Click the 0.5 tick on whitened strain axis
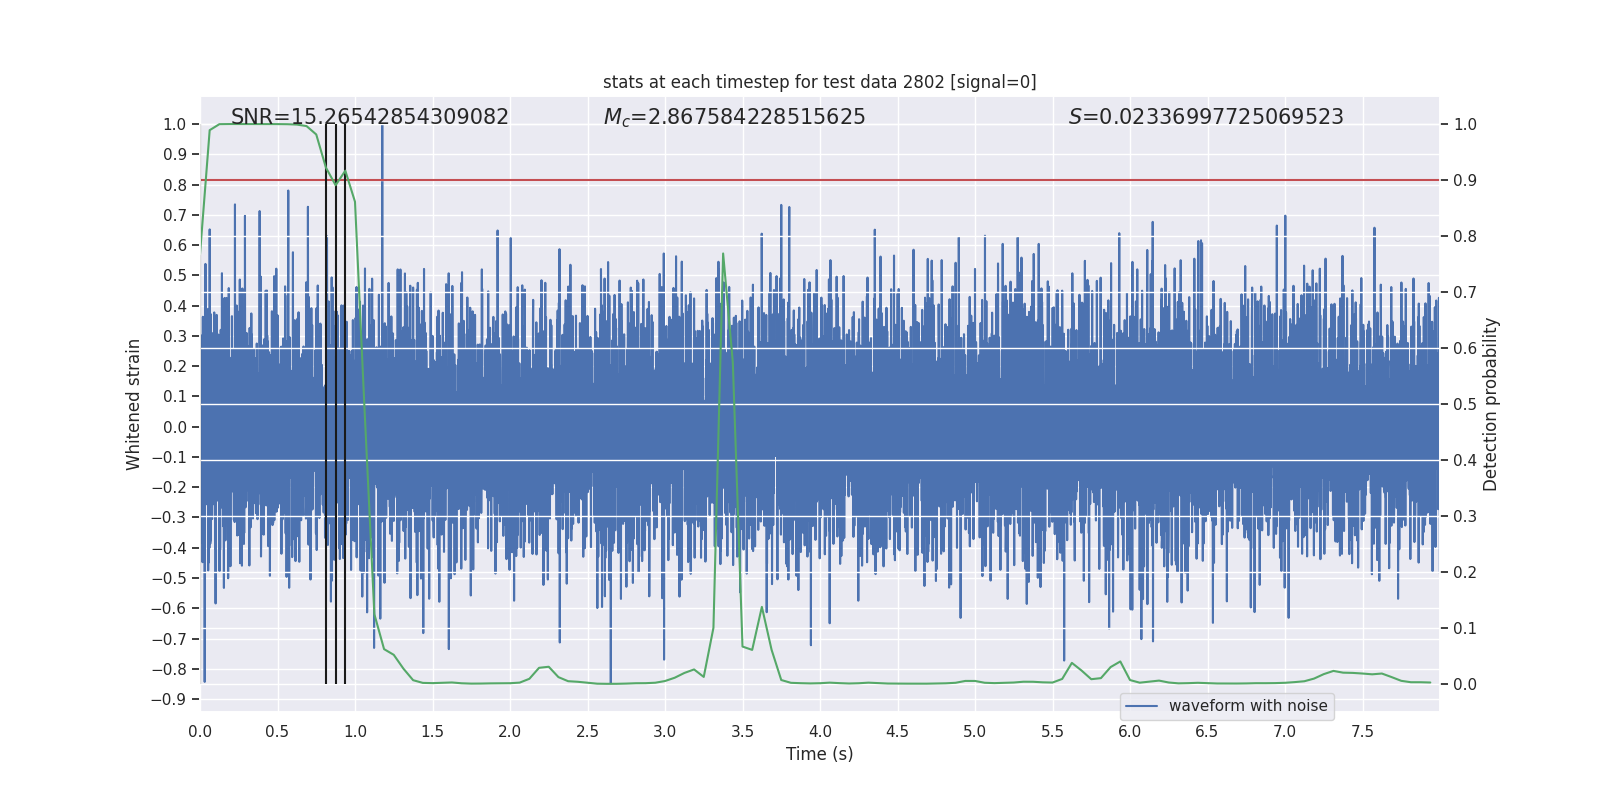The image size is (1600, 800). click(175, 276)
